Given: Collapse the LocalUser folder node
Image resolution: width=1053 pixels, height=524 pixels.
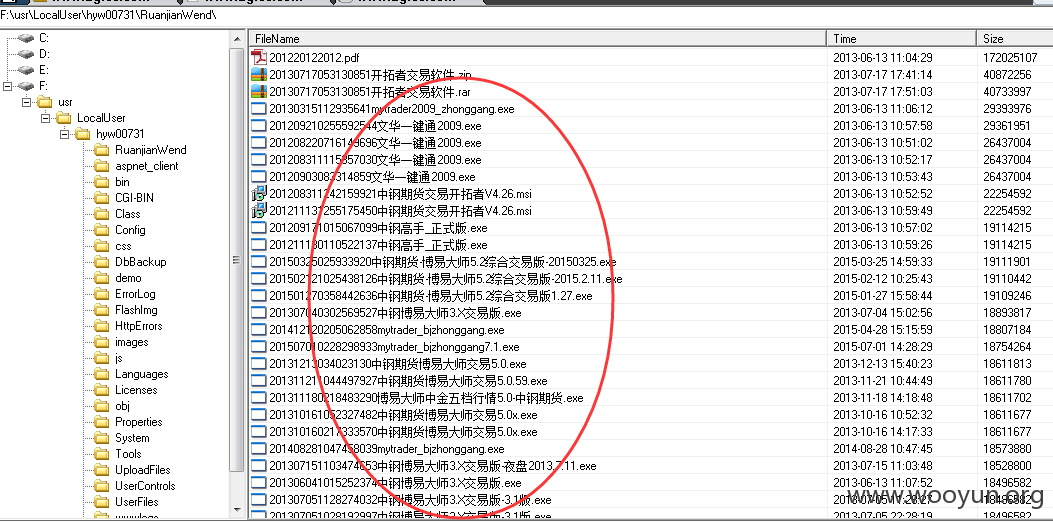Looking at the screenshot, I should click(x=45, y=118).
